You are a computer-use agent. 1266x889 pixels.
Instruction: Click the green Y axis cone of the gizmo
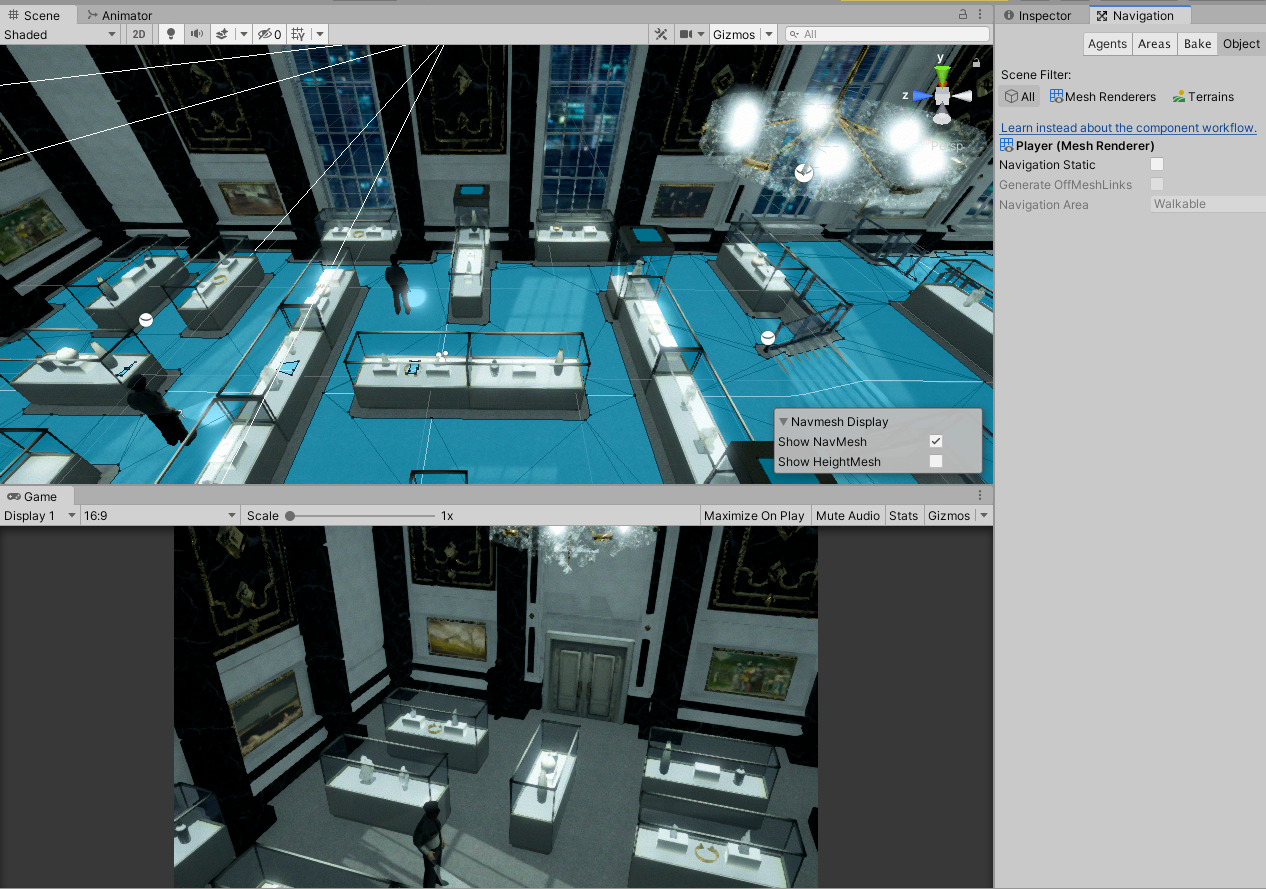pos(941,75)
